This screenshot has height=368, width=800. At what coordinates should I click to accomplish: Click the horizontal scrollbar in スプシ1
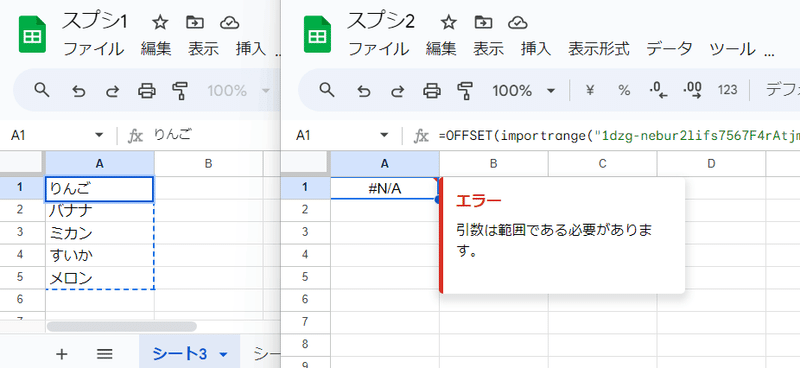pos(121,327)
